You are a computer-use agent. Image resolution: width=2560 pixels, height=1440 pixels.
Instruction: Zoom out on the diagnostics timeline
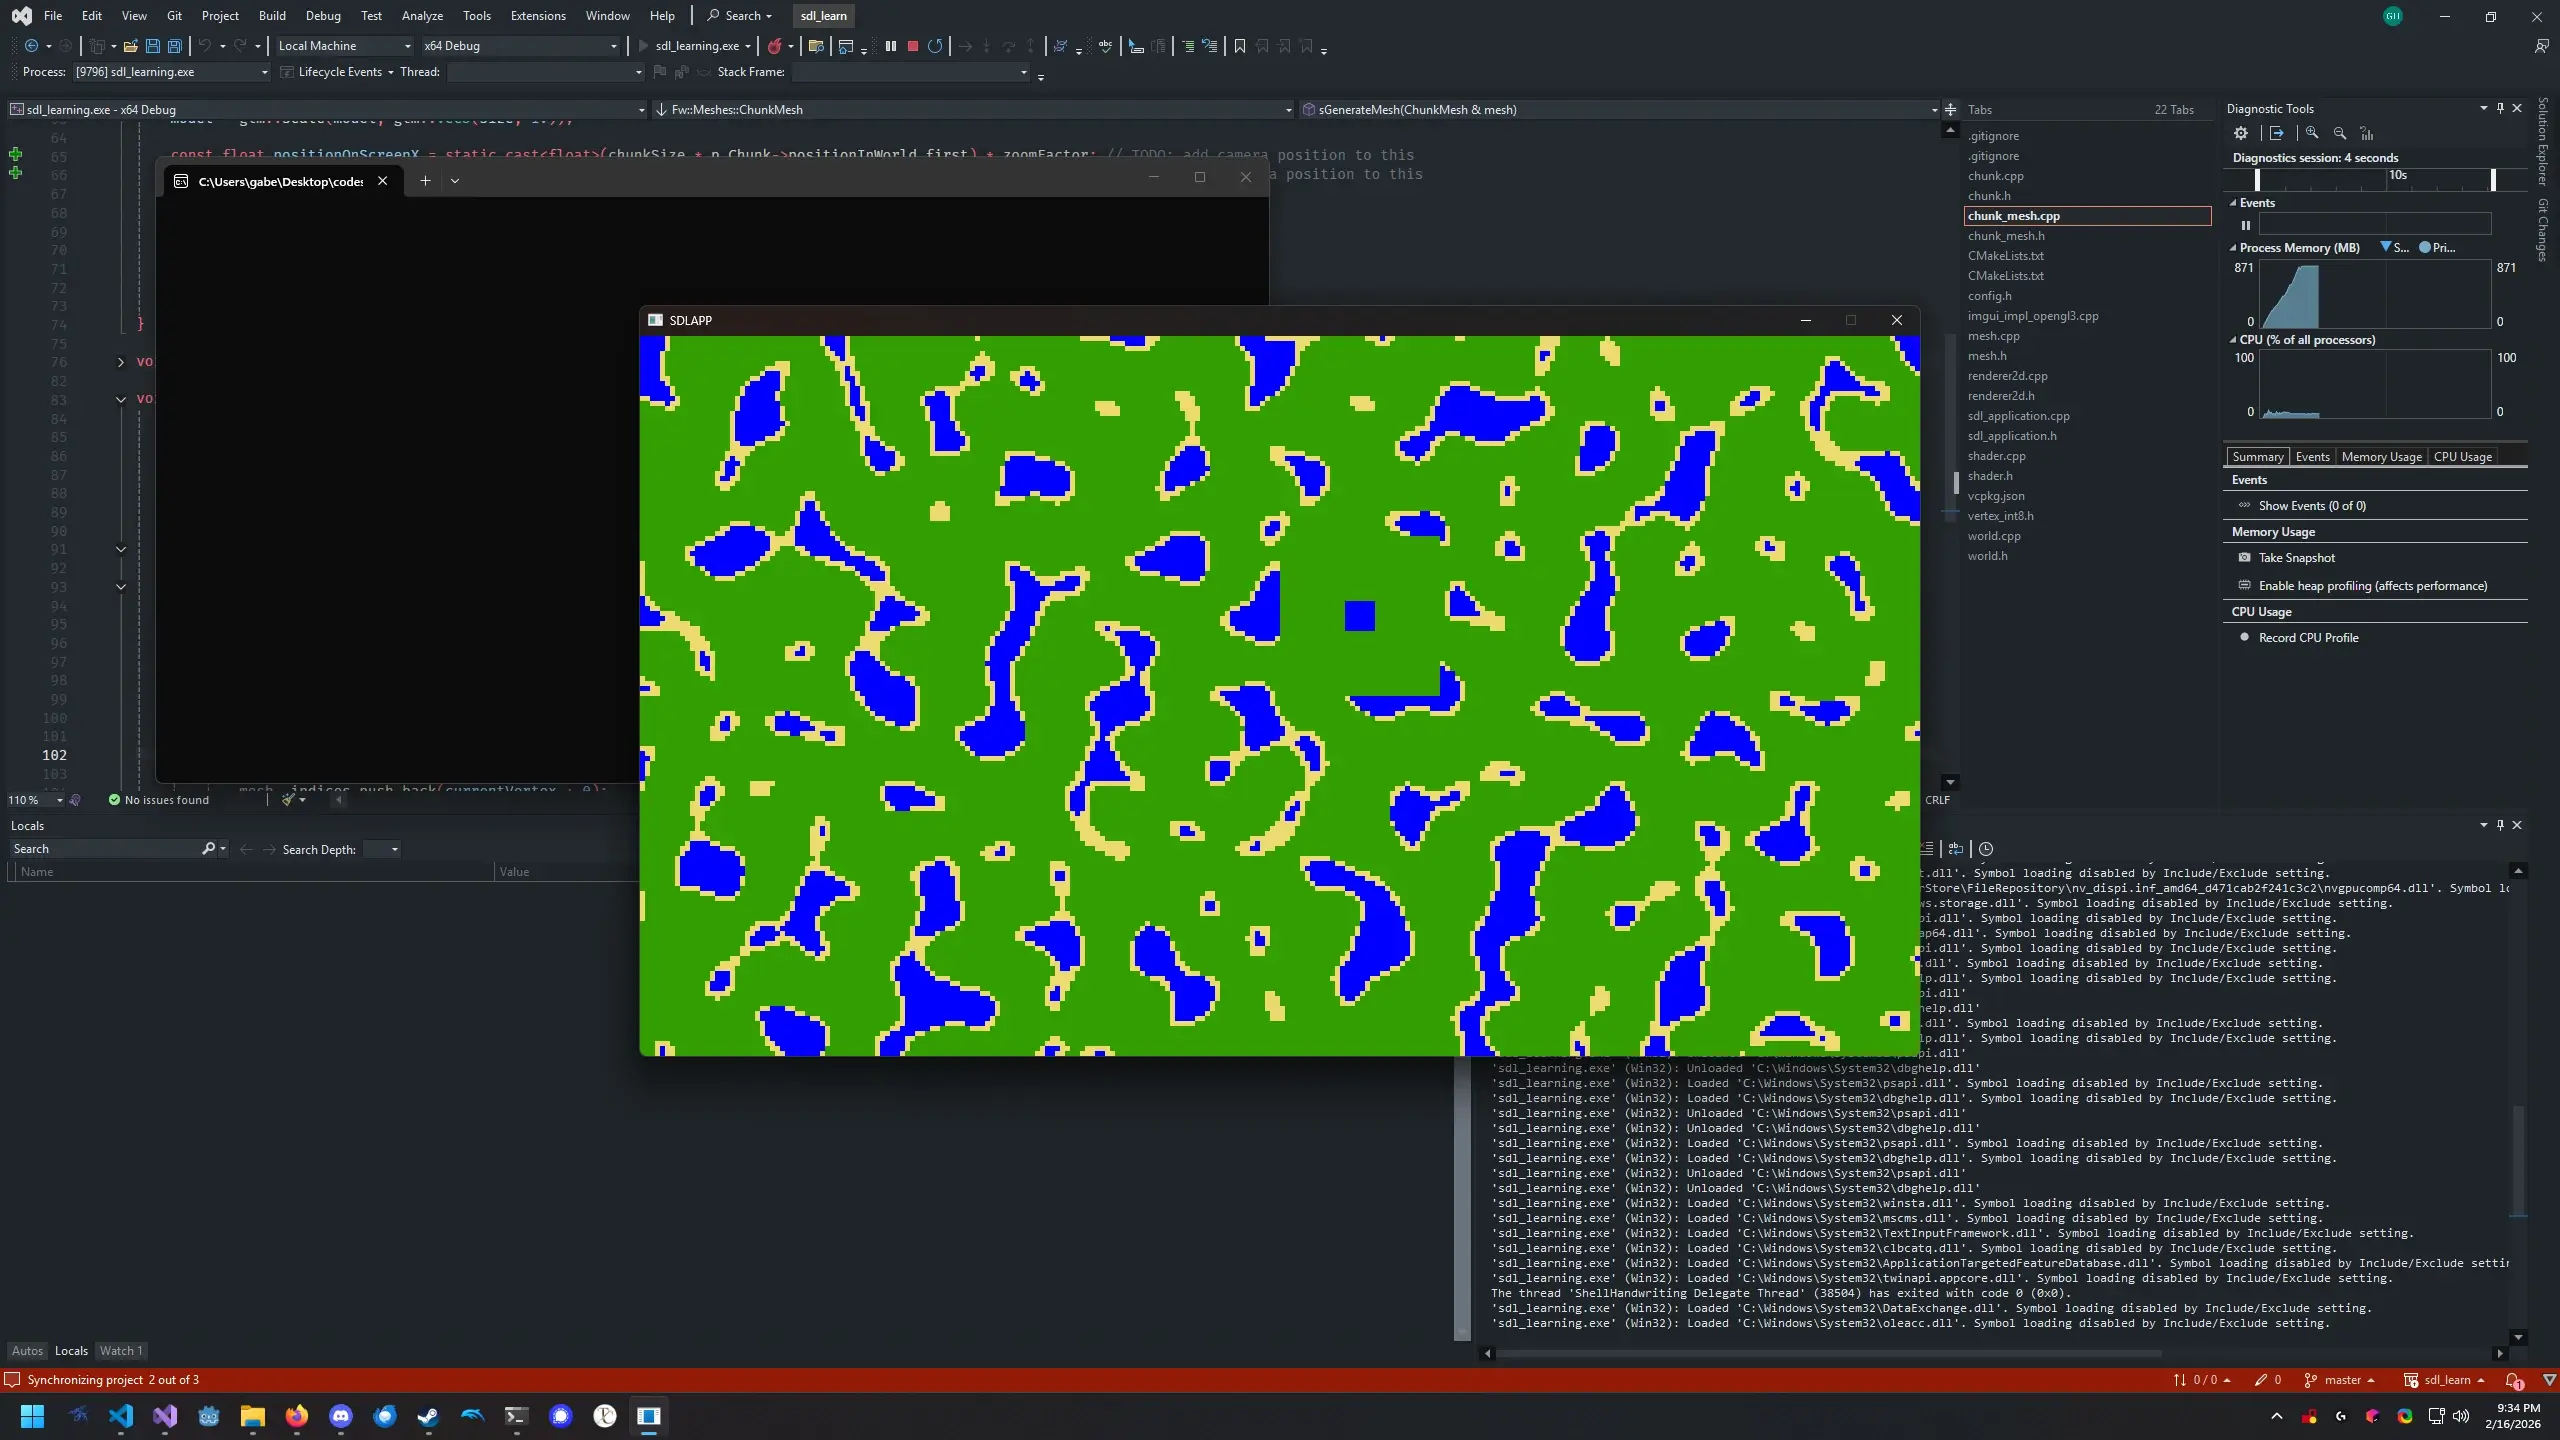pyautogui.click(x=2340, y=133)
